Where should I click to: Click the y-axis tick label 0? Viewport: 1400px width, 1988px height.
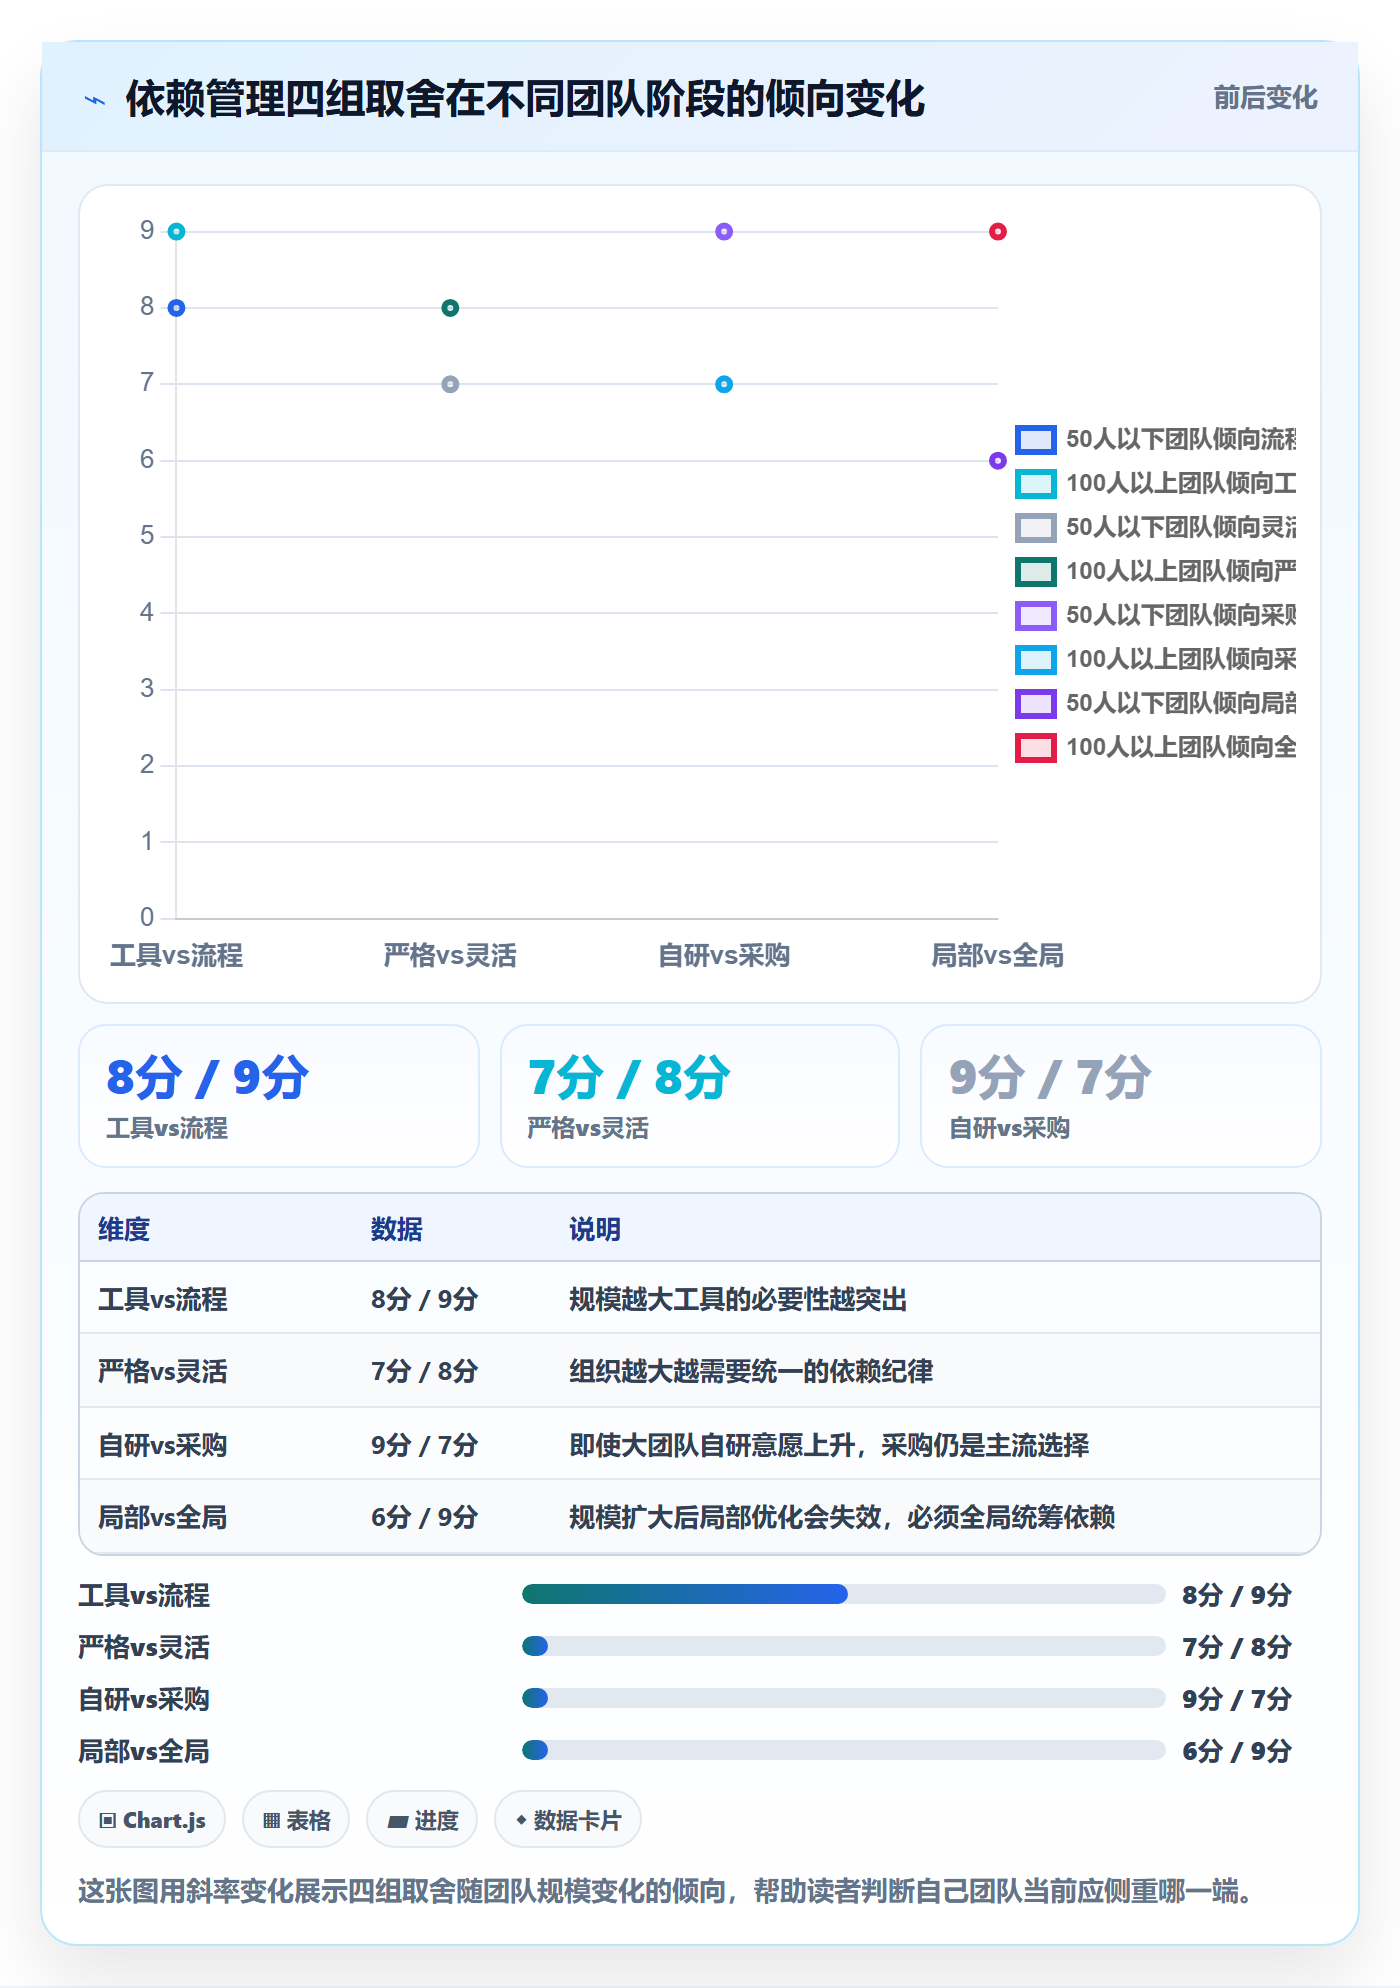[147, 917]
